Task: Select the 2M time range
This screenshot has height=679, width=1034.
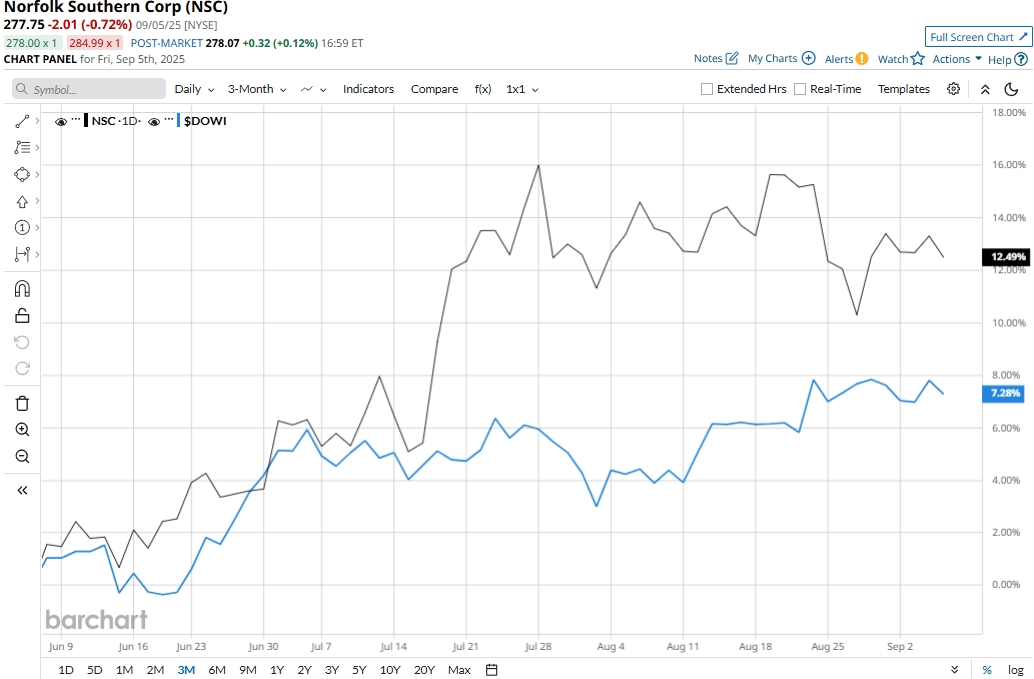Action: [x=155, y=670]
